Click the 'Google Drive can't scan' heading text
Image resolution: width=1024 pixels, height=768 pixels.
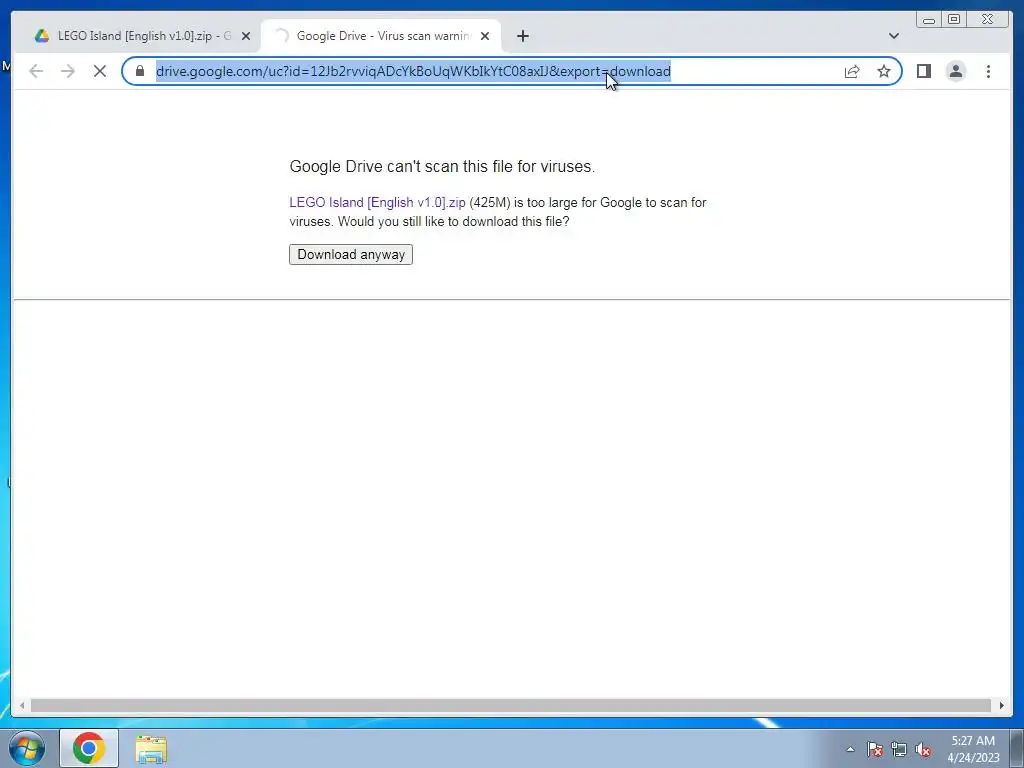[x=442, y=167]
